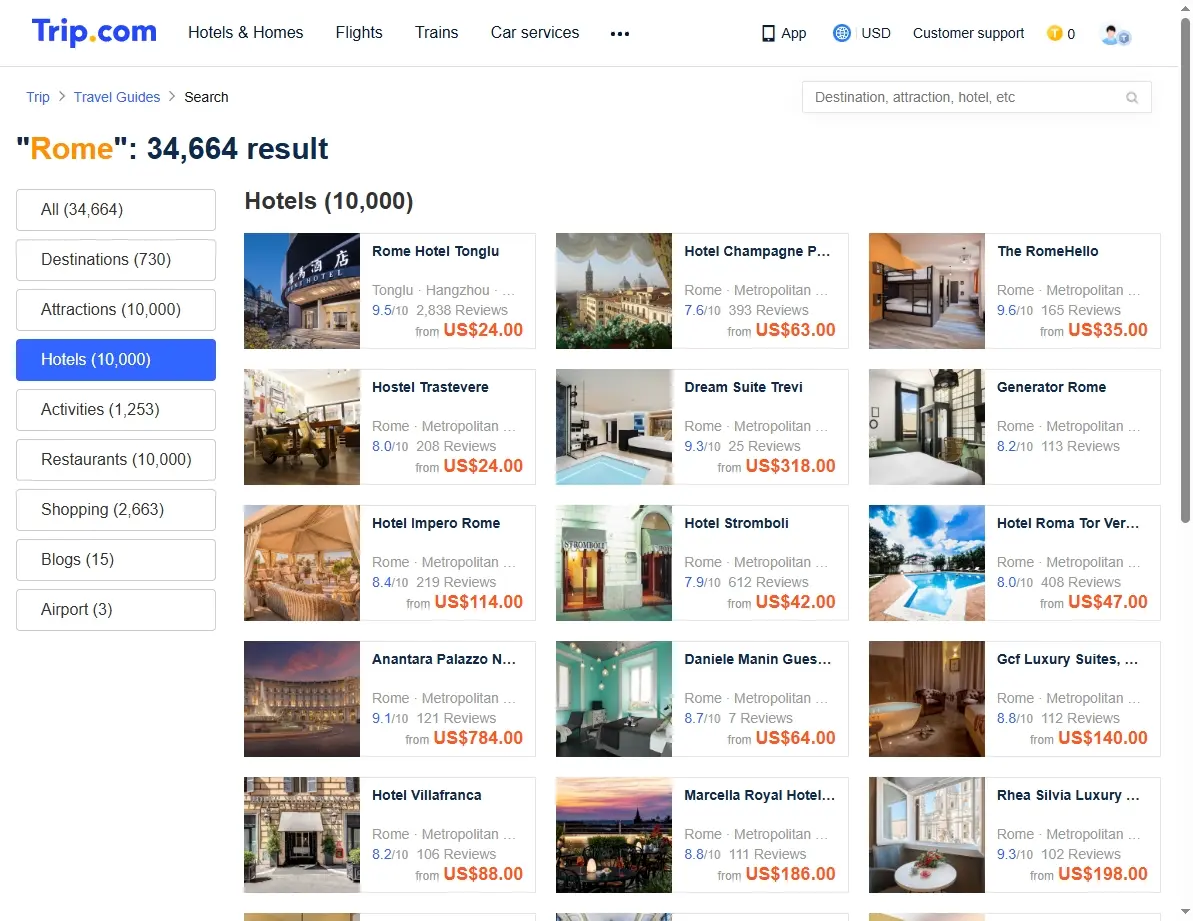The image size is (1193, 921).
Task: Click the globe language icon
Action: click(841, 33)
